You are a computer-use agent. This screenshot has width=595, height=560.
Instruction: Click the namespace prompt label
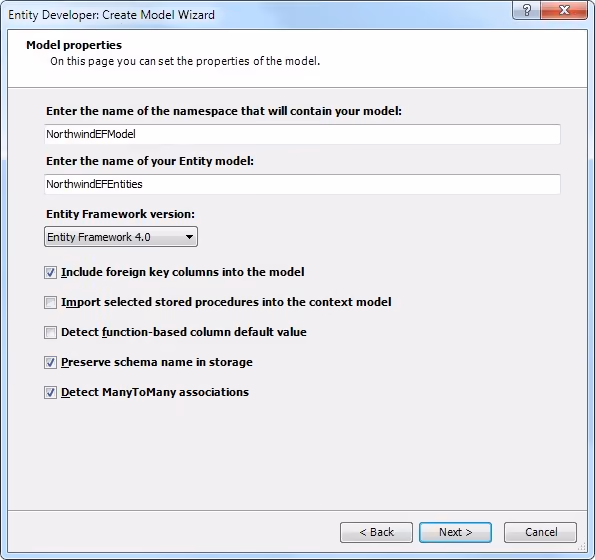click(x=224, y=111)
